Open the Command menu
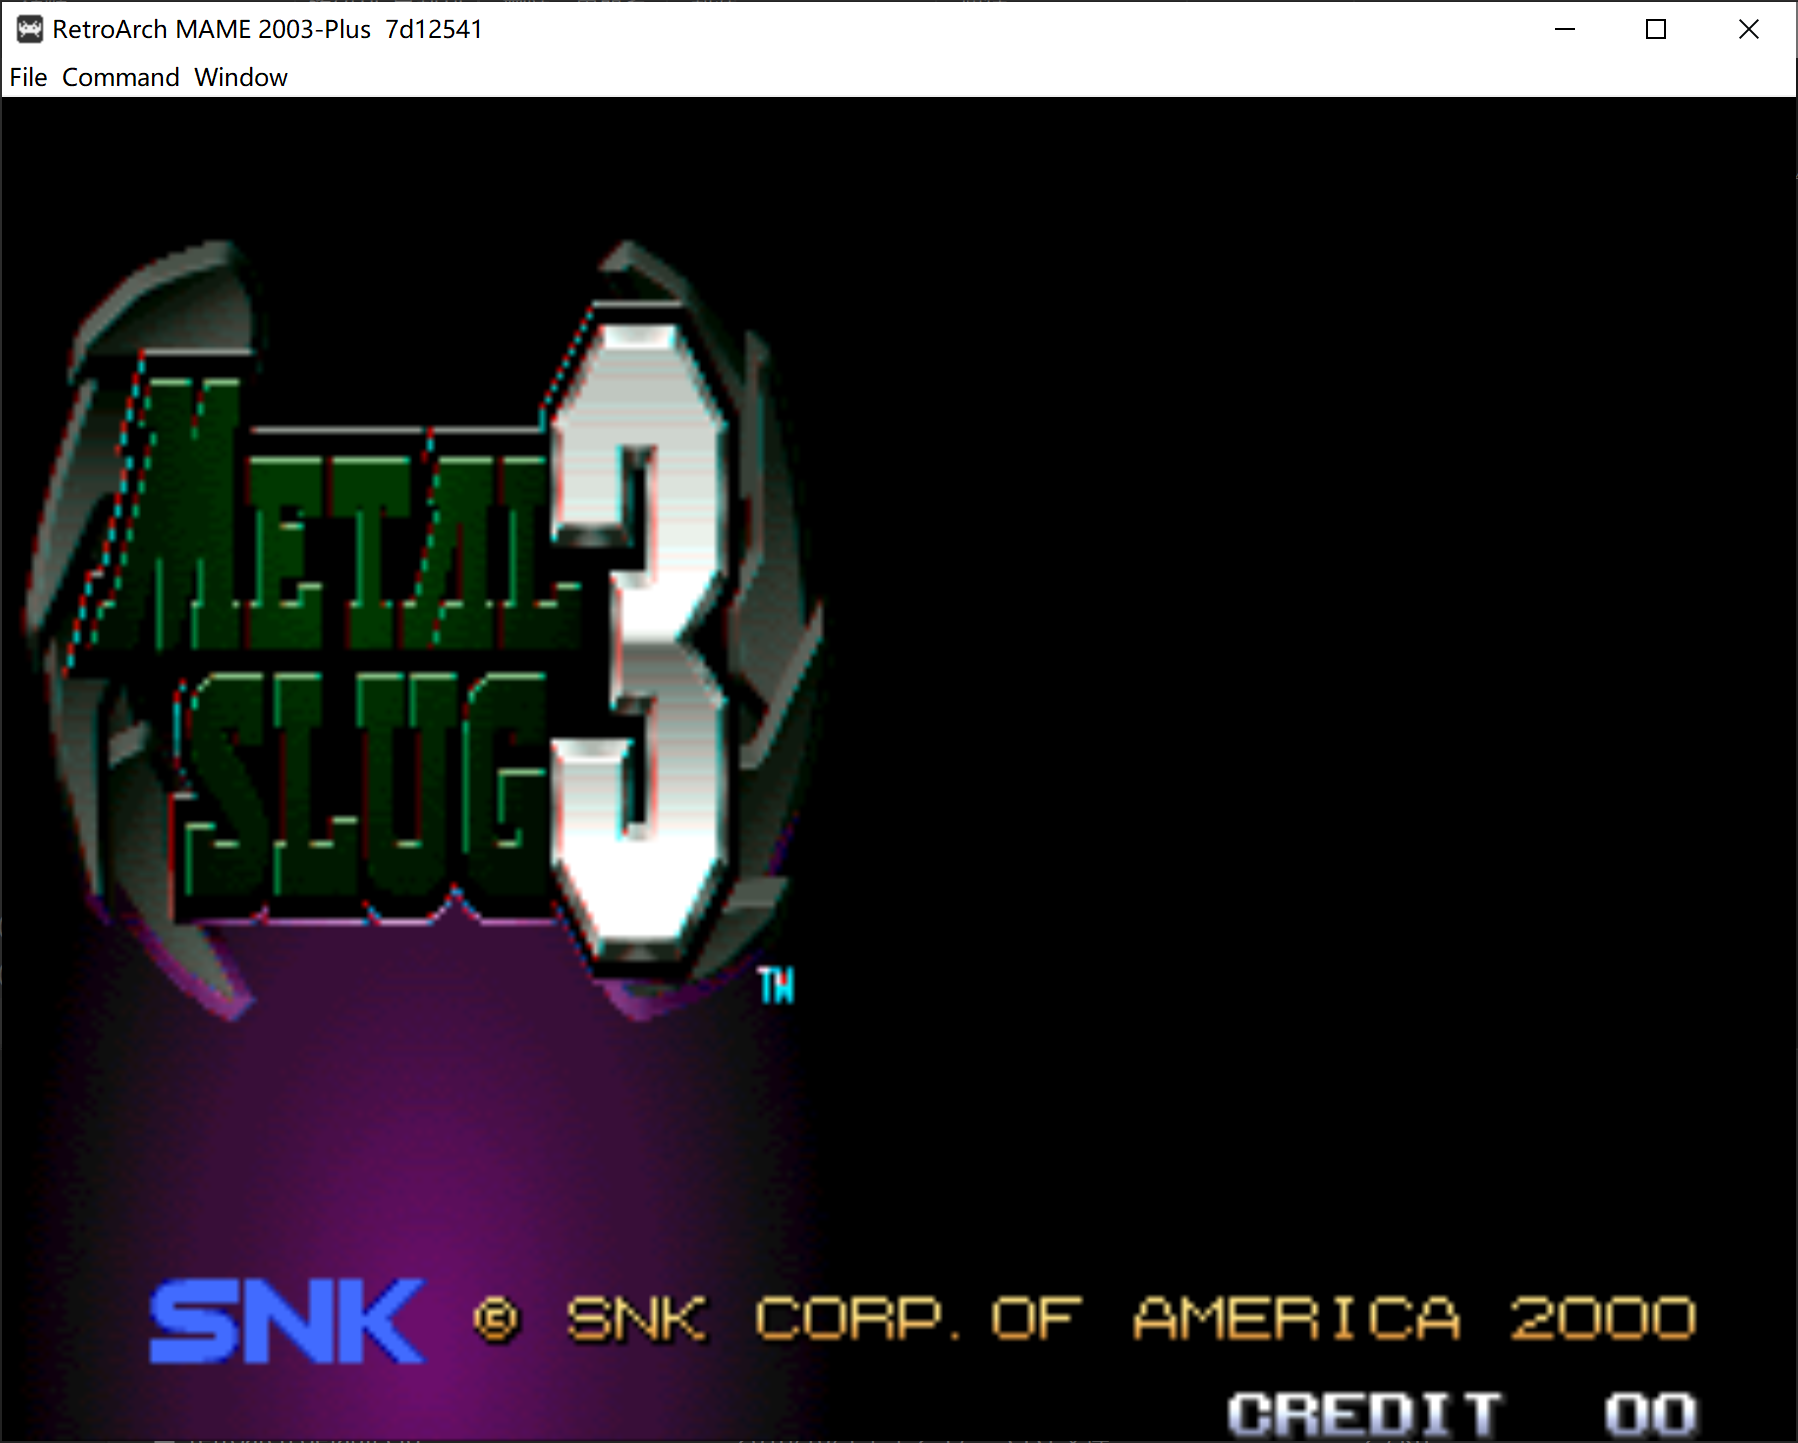The image size is (1798, 1443). pyautogui.click(x=122, y=77)
